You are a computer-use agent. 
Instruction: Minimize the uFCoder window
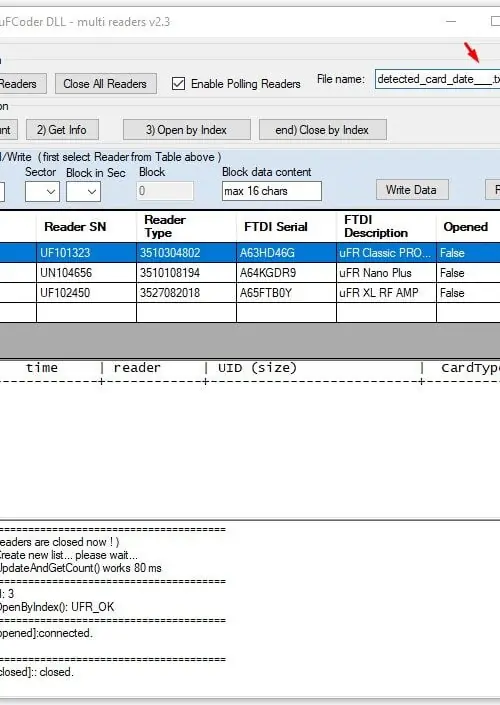pos(451,21)
